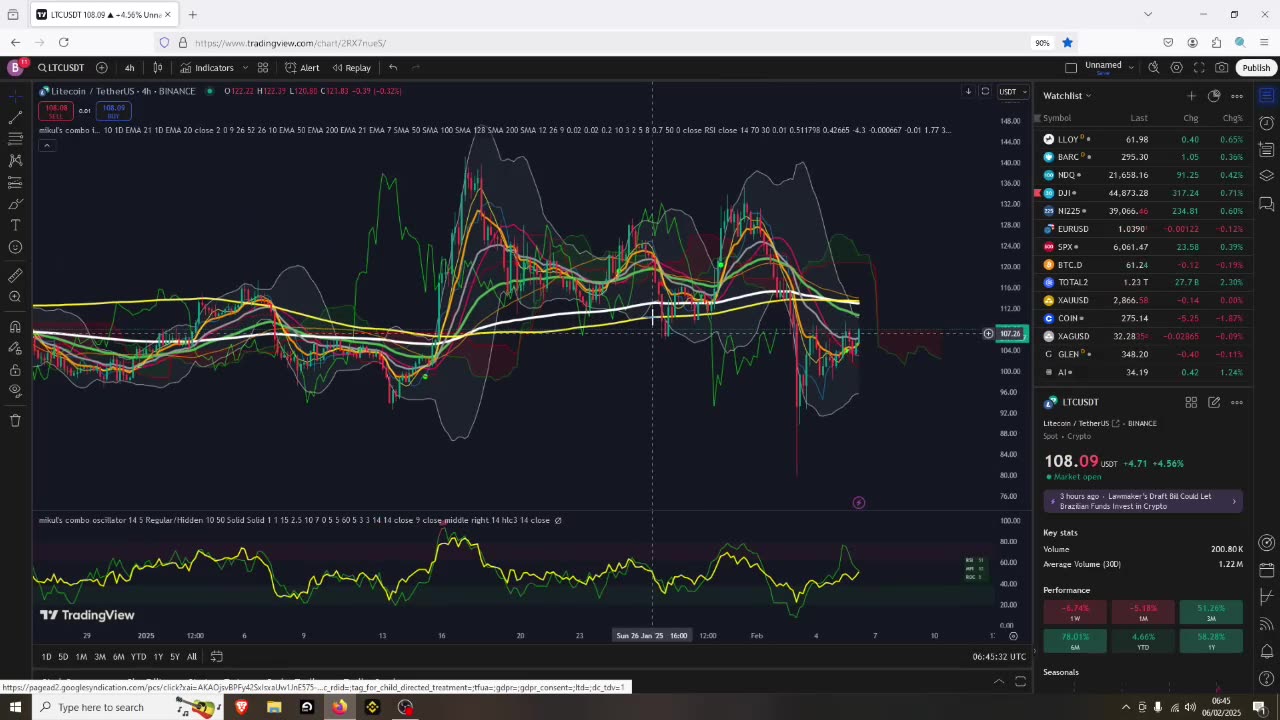This screenshot has height=720, width=1280.
Task: Open the Firefox icon in the taskbar
Action: pos(340,707)
